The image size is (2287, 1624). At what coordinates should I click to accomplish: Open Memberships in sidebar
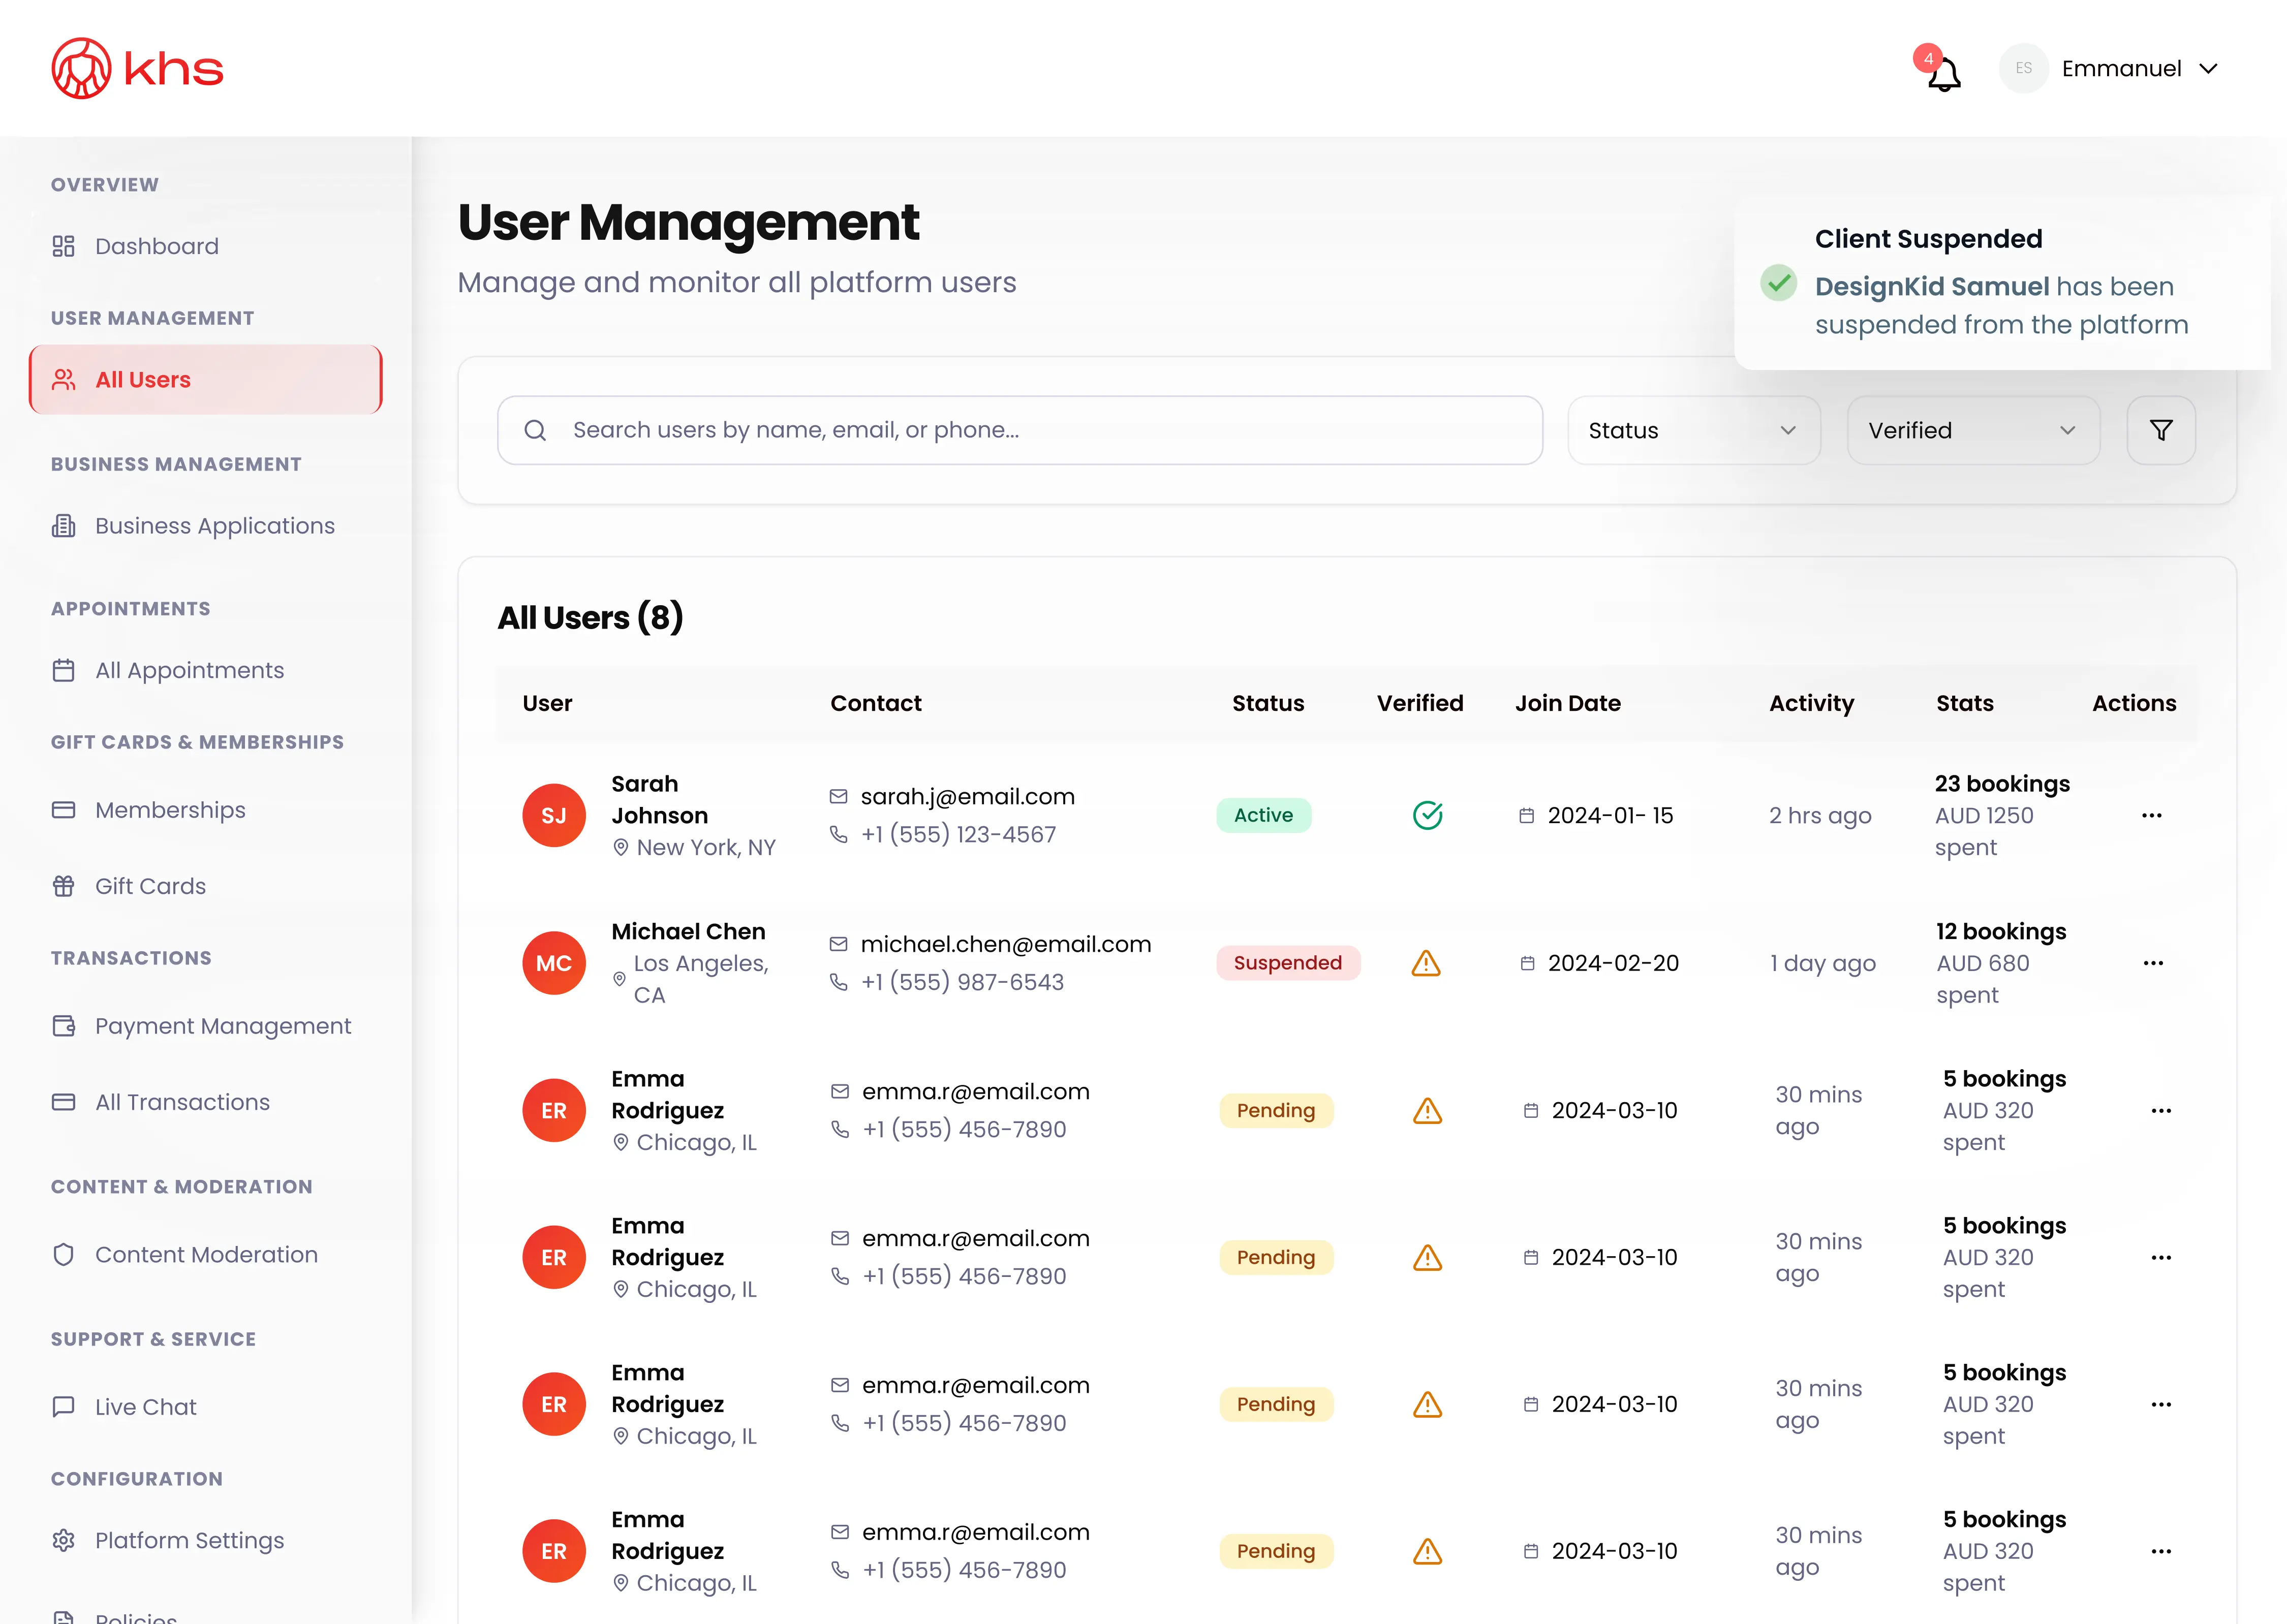[148, 810]
